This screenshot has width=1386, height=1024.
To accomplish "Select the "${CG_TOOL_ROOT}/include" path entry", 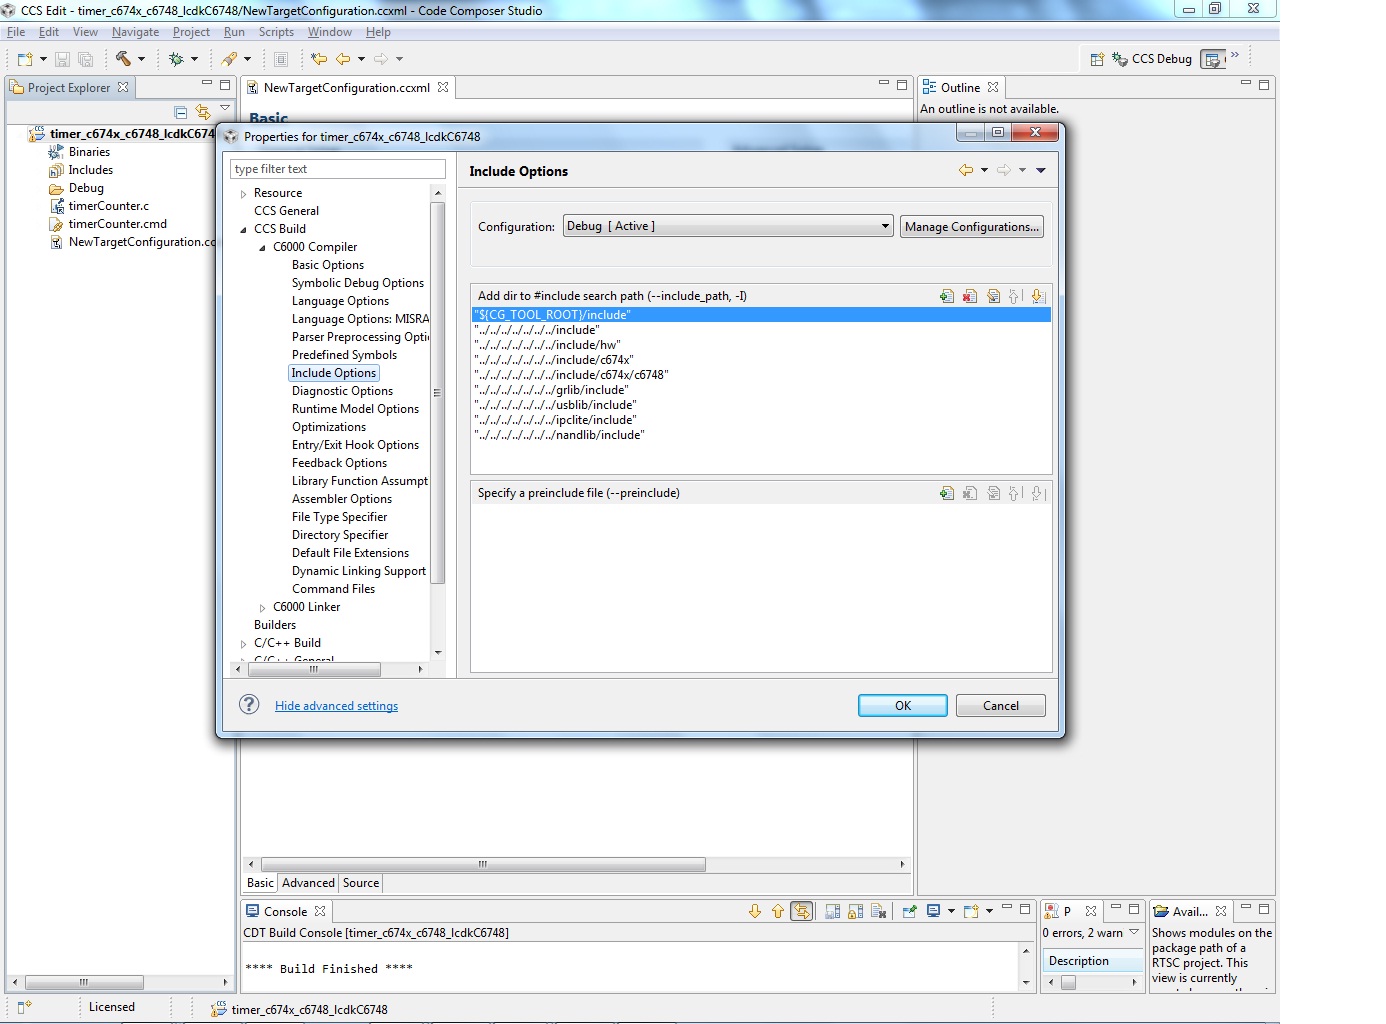I will click(760, 315).
